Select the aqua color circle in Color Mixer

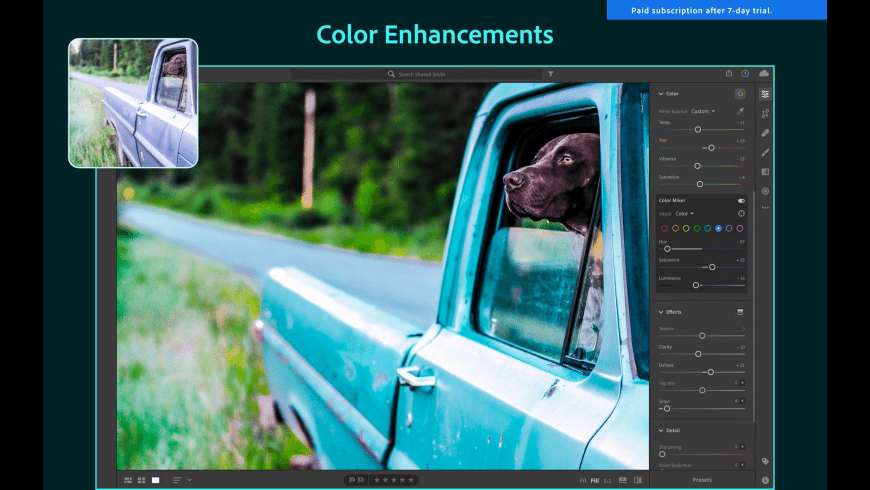point(707,228)
